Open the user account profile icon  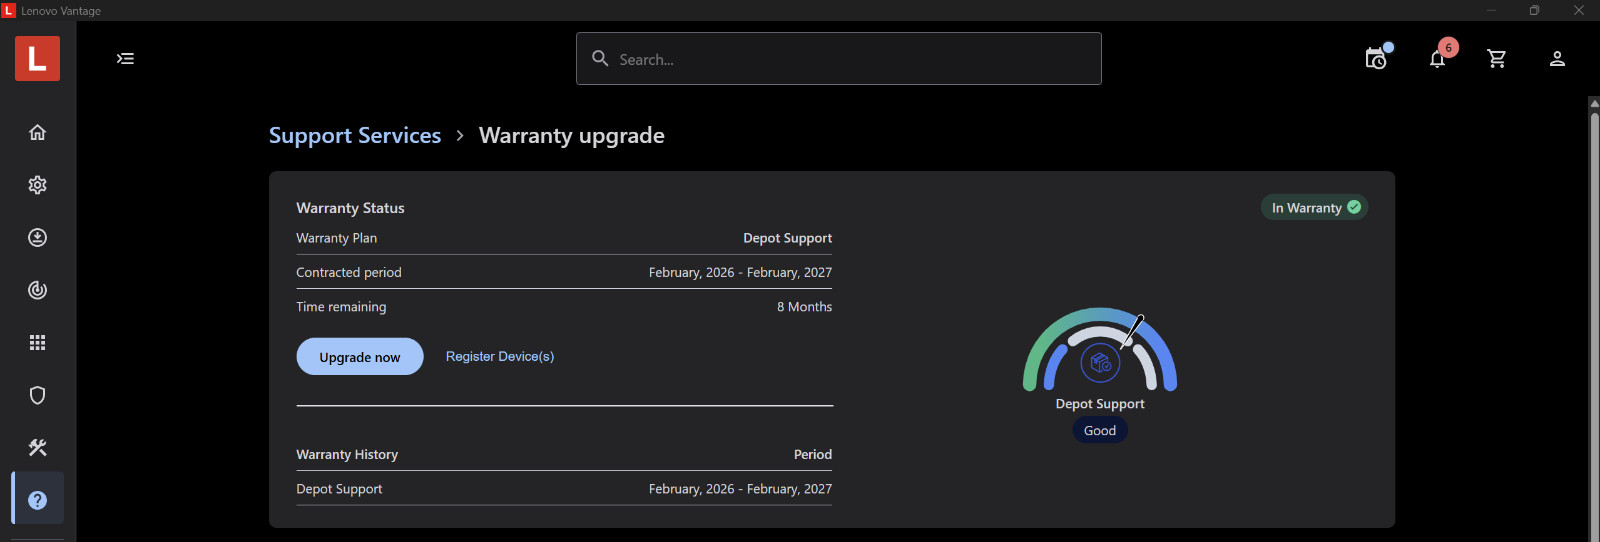click(x=1557, y=58)
